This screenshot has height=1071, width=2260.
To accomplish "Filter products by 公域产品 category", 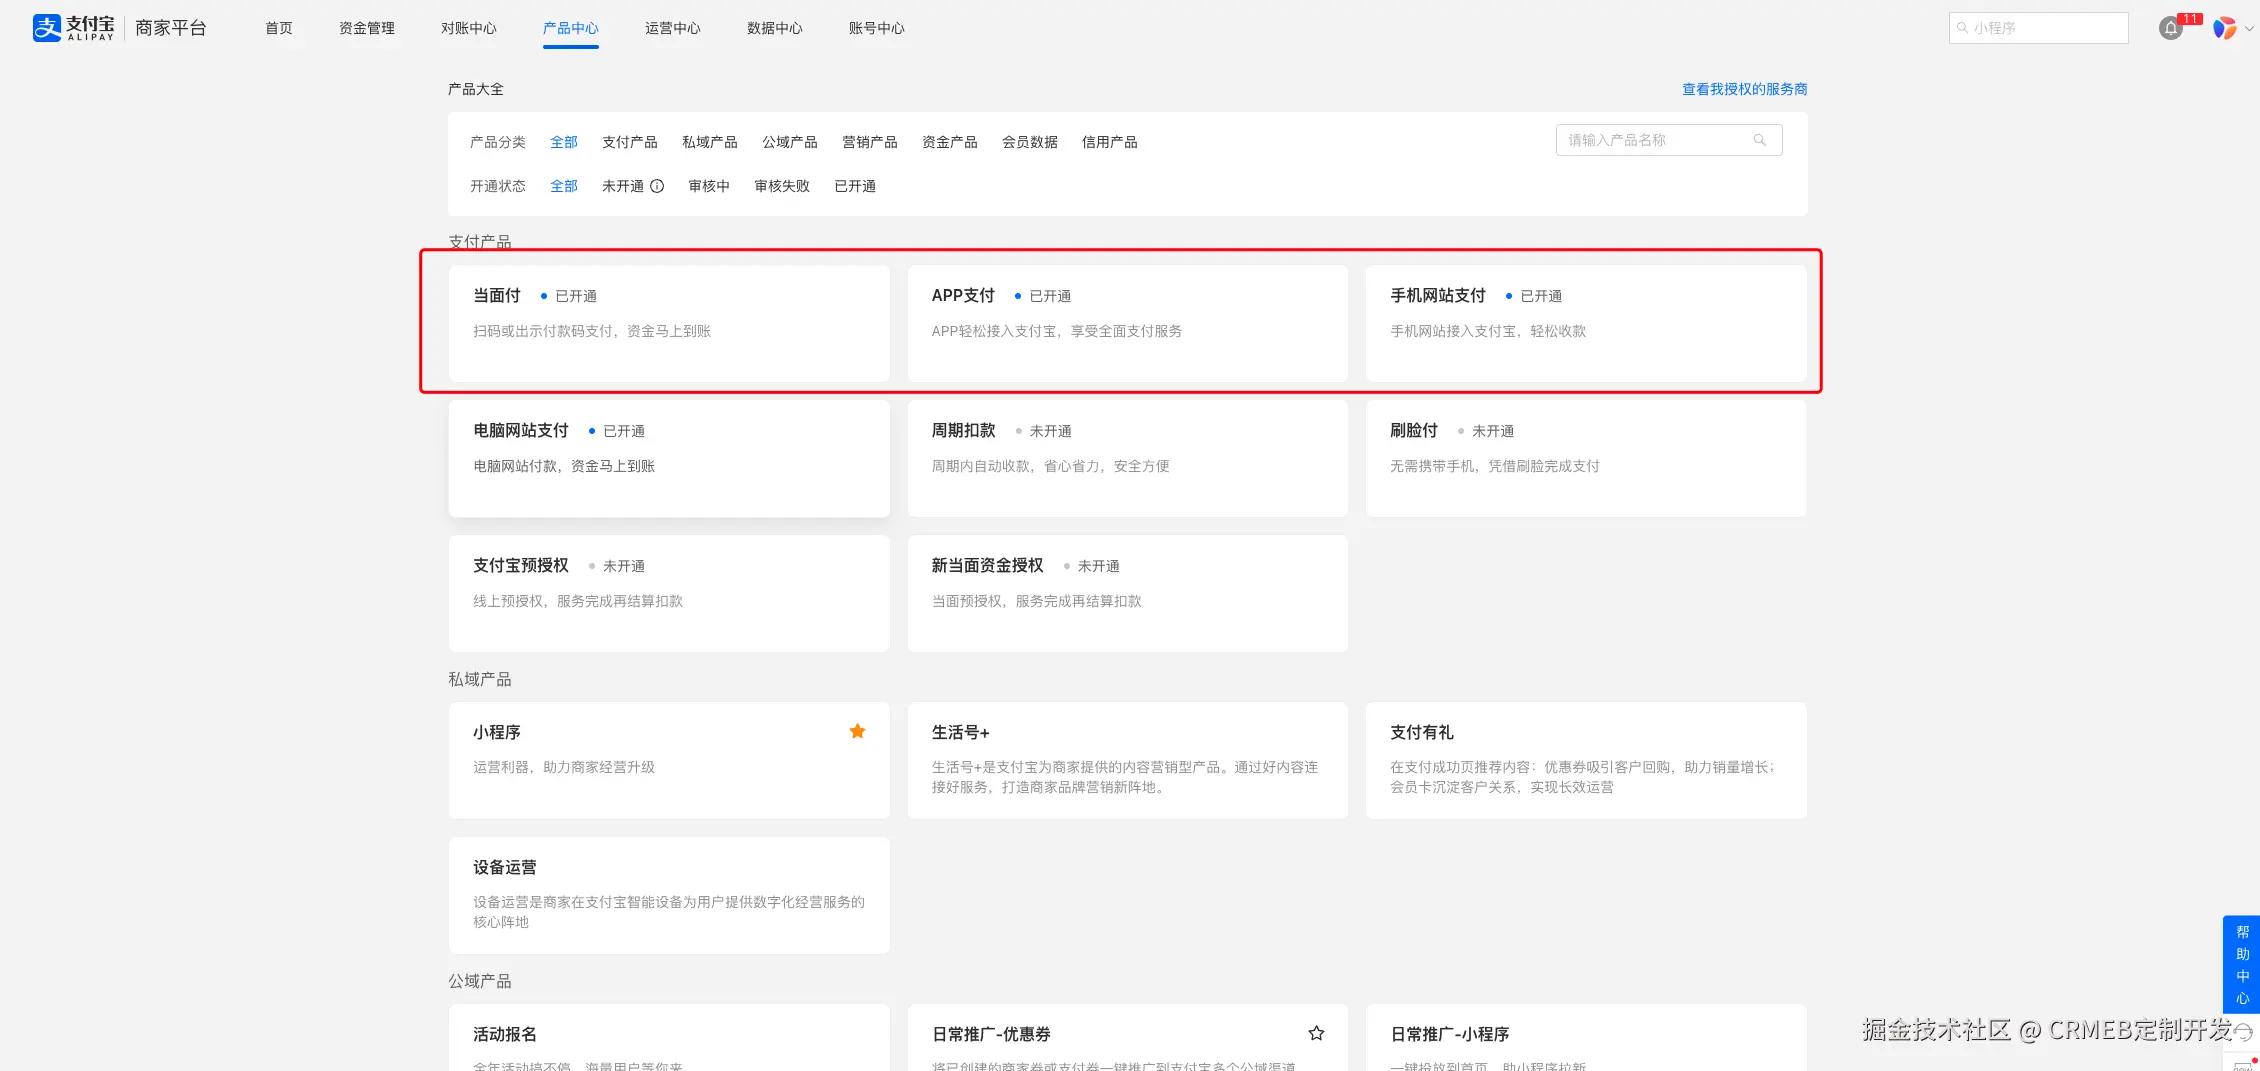I will click(x=790, y=142).
